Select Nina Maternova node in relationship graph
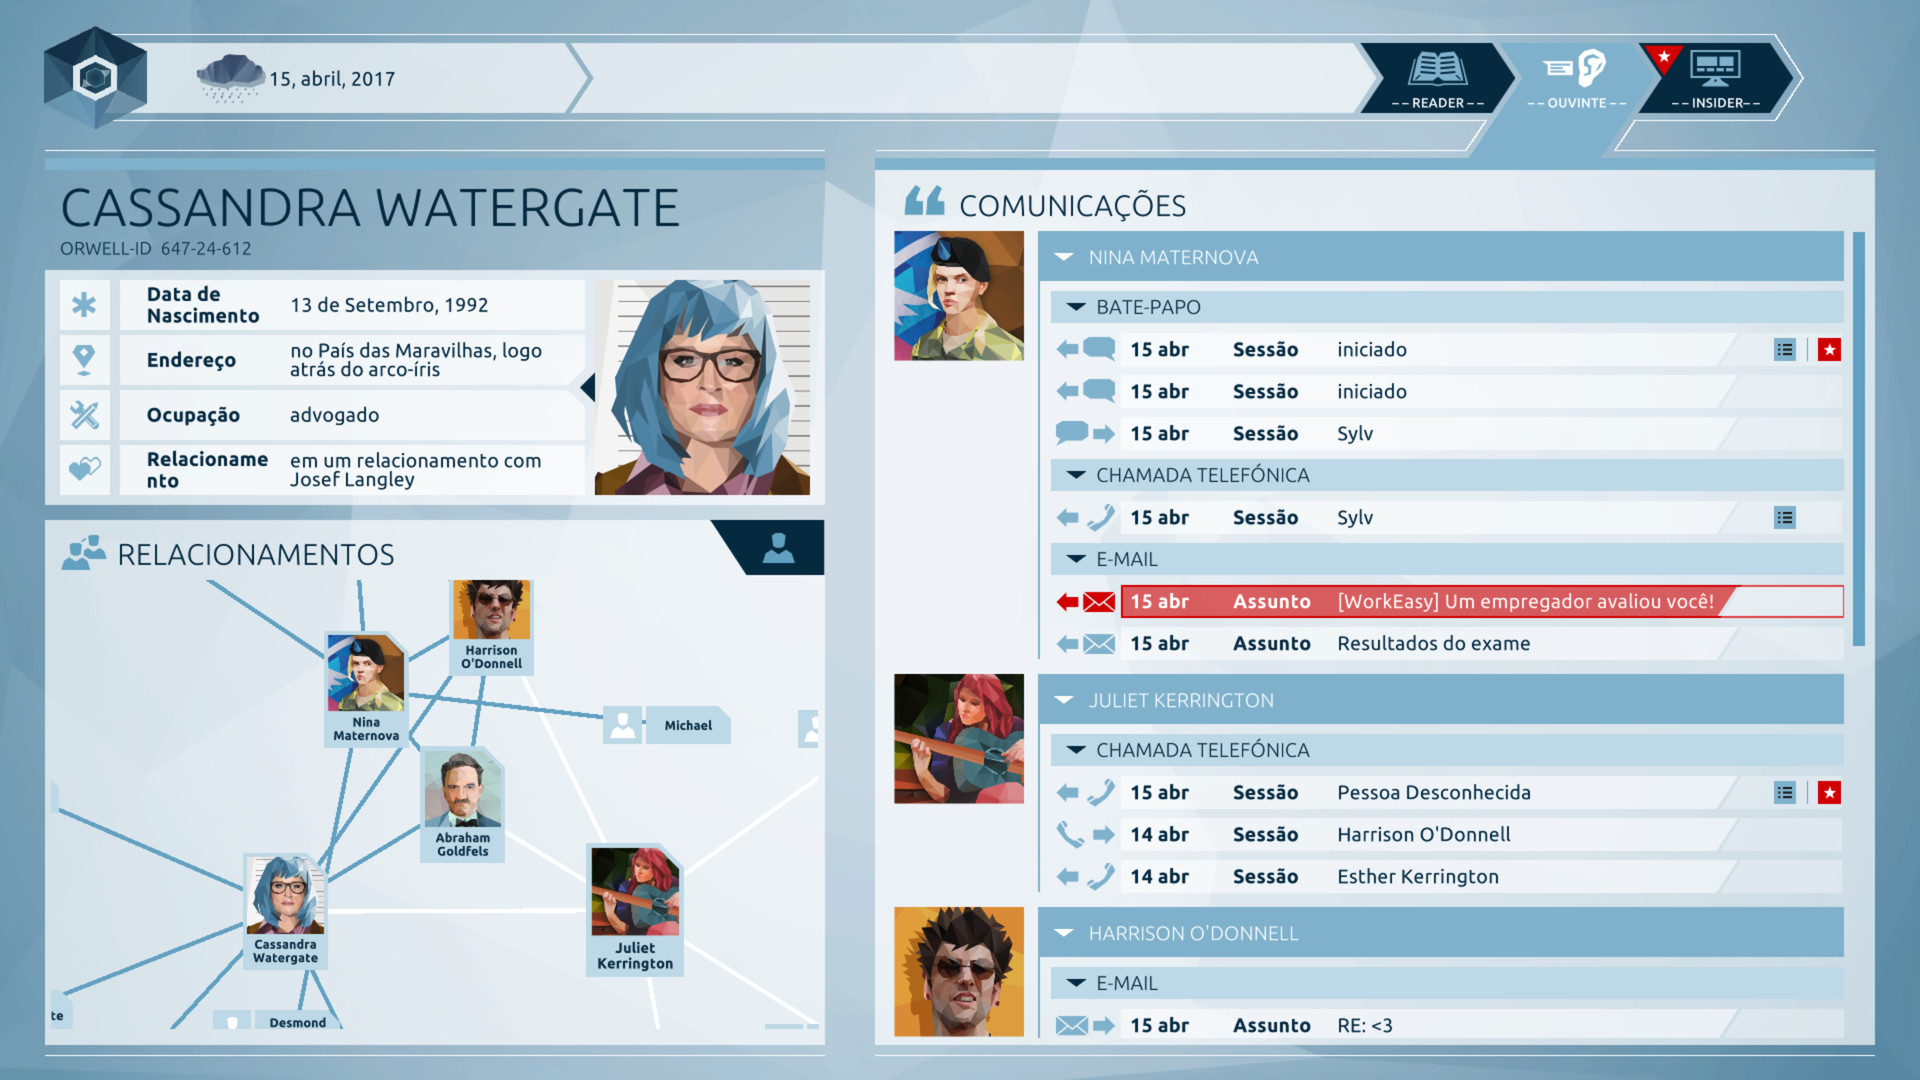Viewport: 1920px width, 1080px height. click(x=366, y=690)
